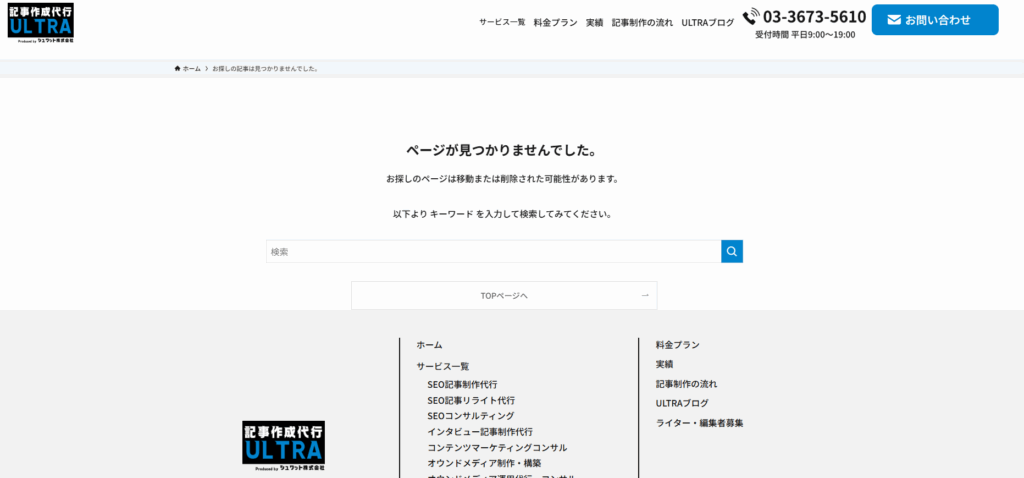The image size is (1024, 478).
Task: Click the 検索 keyword input field
Action: click(494, 251)
